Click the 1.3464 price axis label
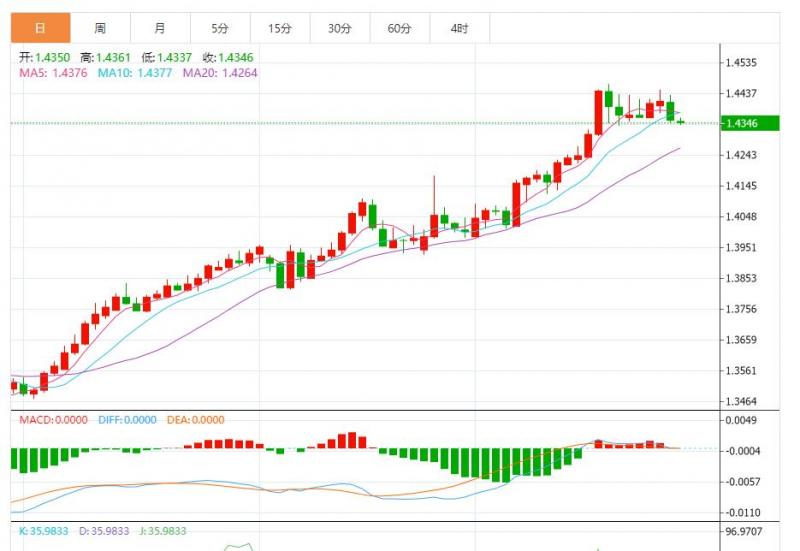 point(741,402)
